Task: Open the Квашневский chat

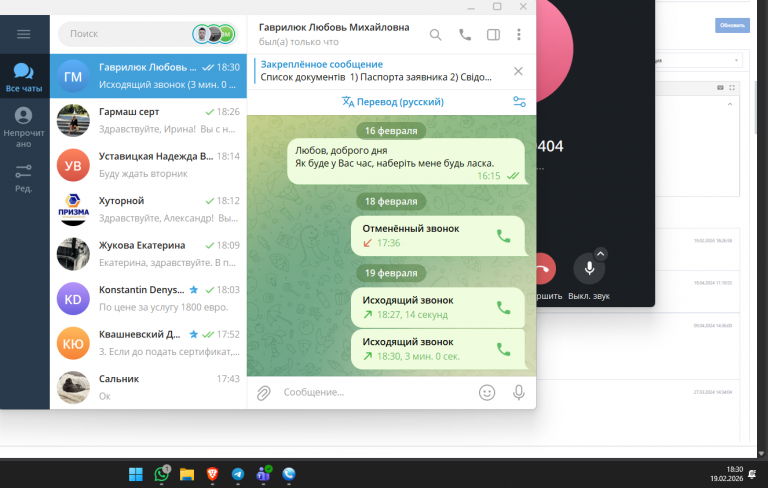Action: pyautogui.click(x=148, y=343)
